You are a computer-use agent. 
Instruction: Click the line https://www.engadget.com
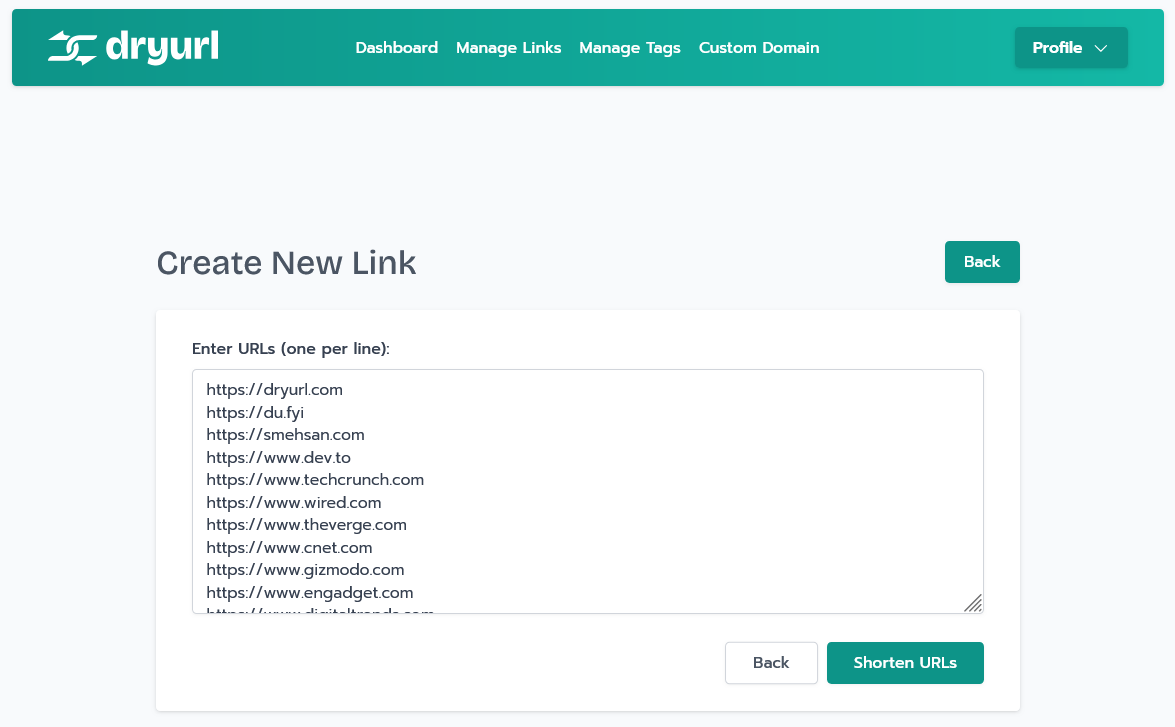[x=309, y=592]
